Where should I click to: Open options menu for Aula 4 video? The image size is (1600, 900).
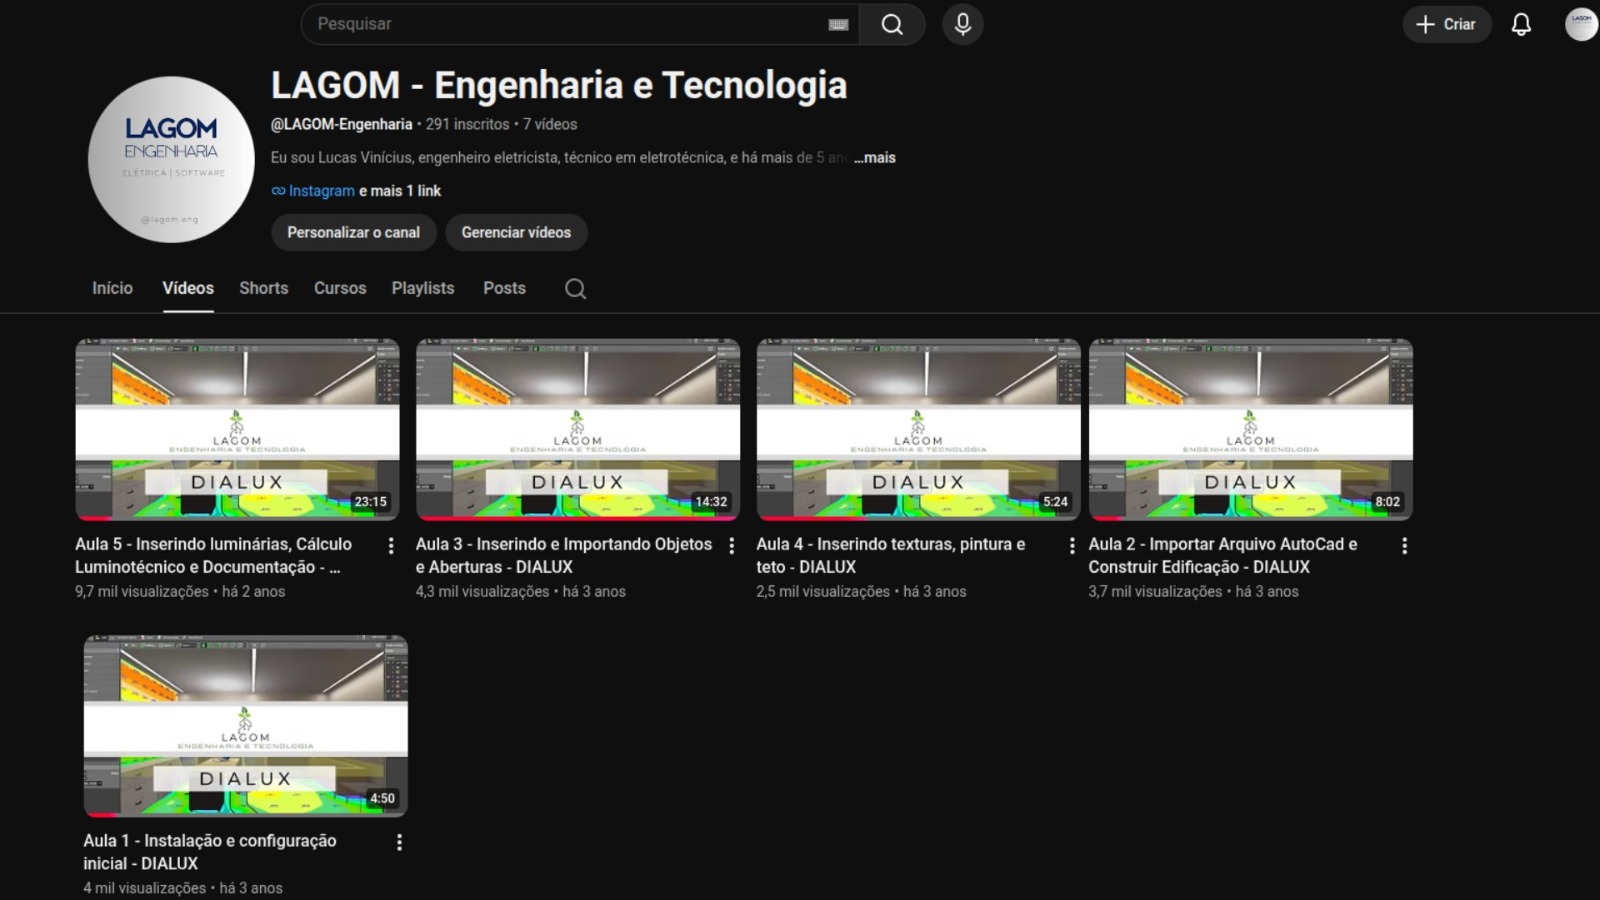(1072, 546)
